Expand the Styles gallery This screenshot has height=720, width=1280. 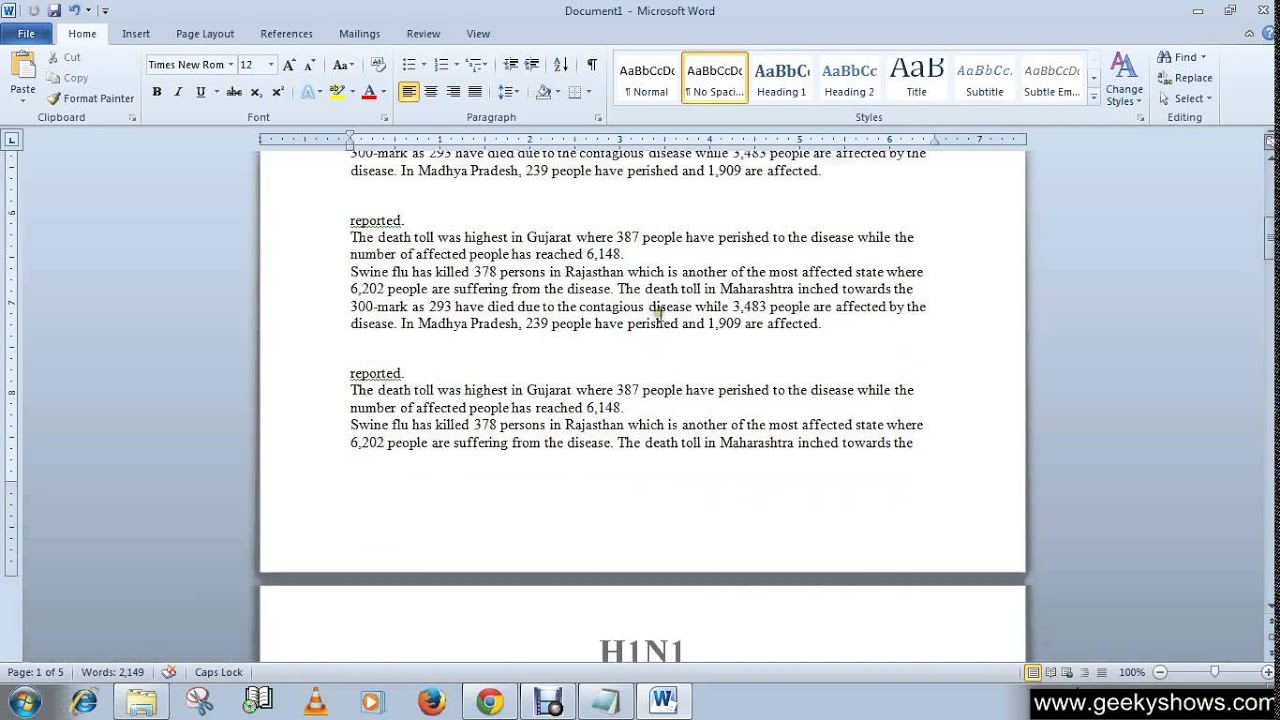point(1094,98)
